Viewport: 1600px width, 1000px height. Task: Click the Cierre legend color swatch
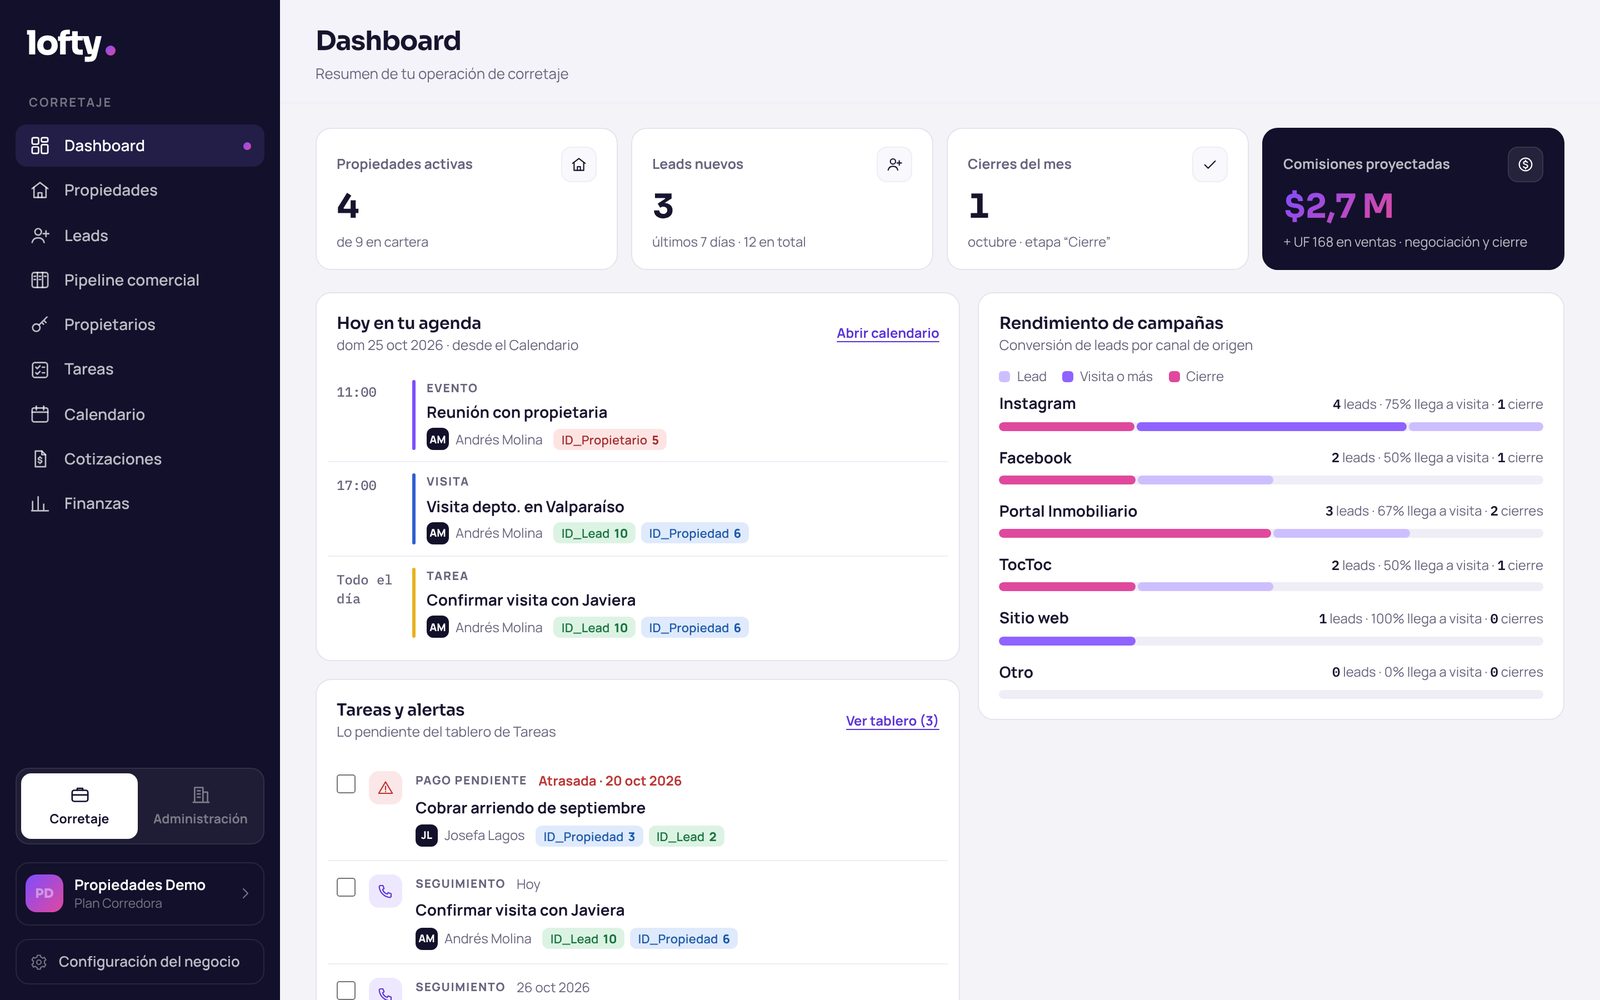1174,377
